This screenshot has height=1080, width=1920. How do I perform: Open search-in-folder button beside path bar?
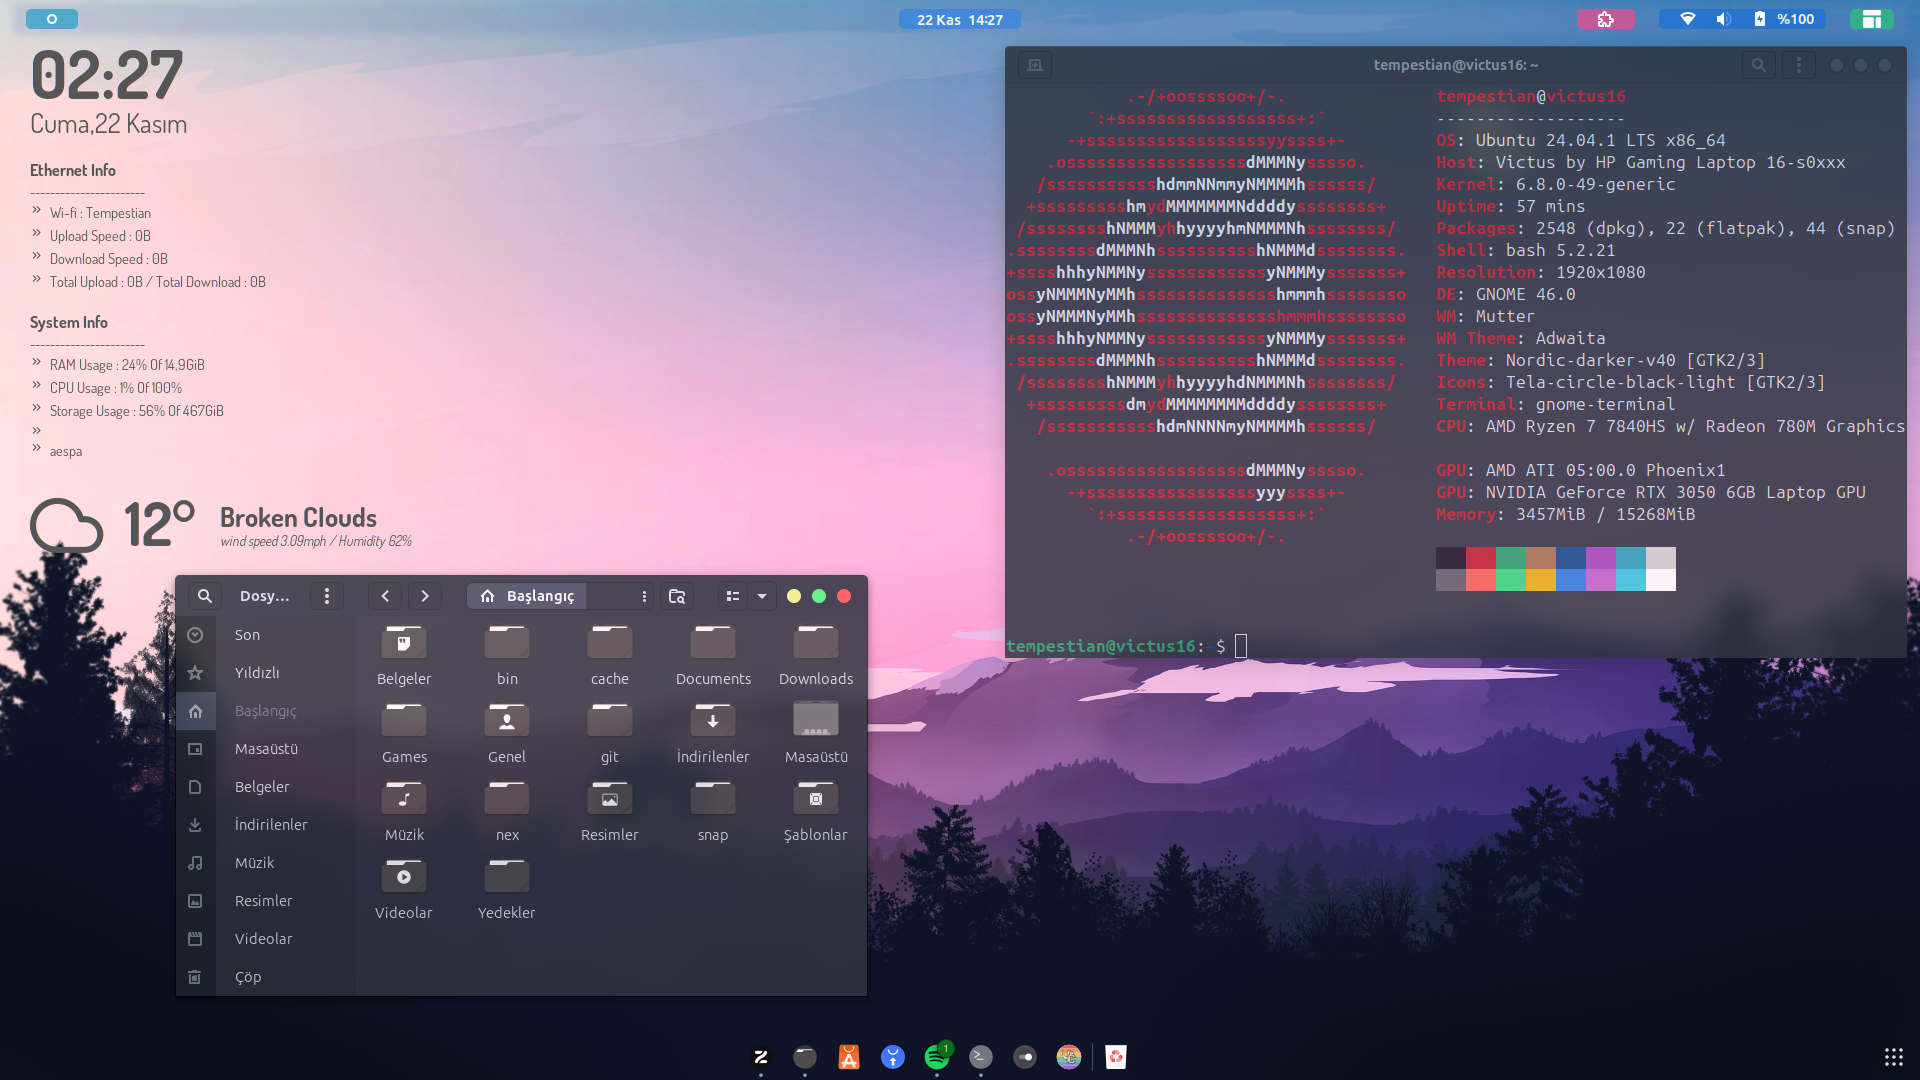tap(677, 596)
